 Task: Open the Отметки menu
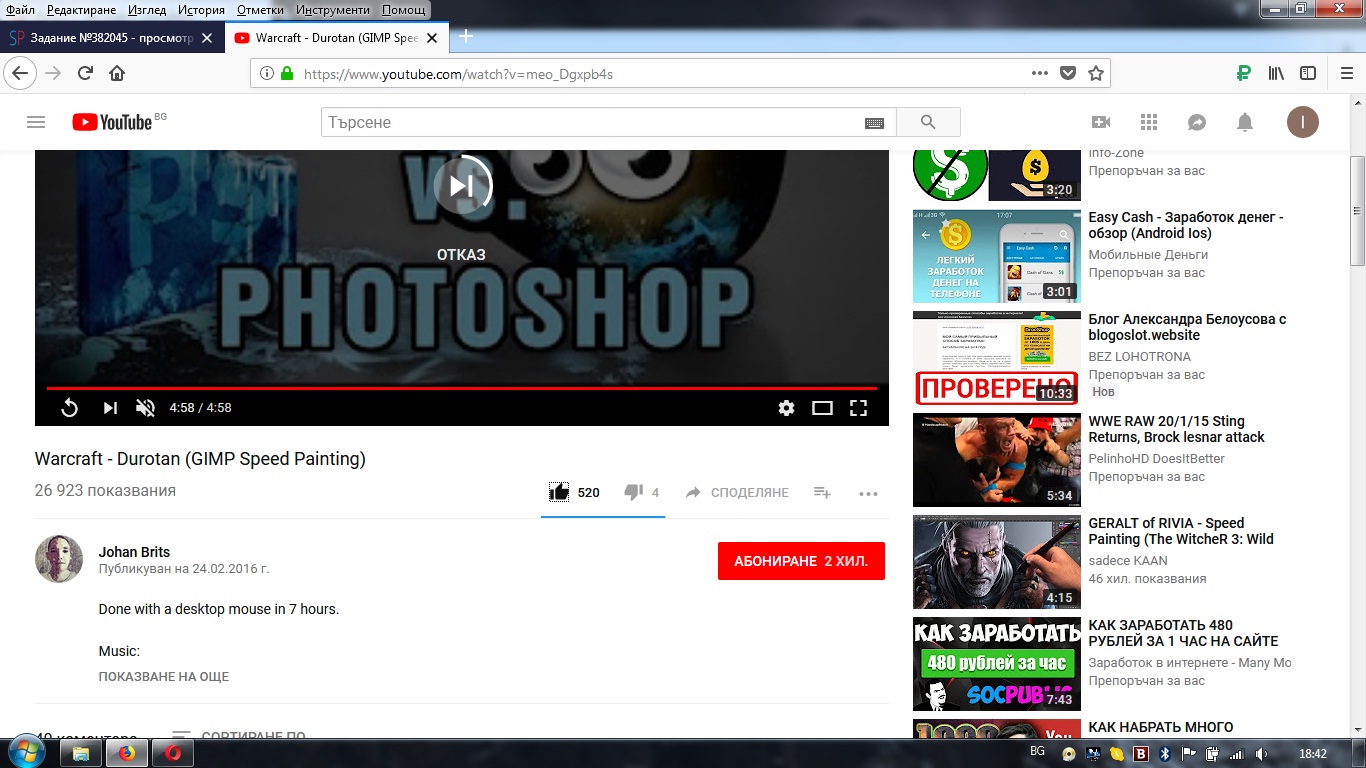(260, 10)
